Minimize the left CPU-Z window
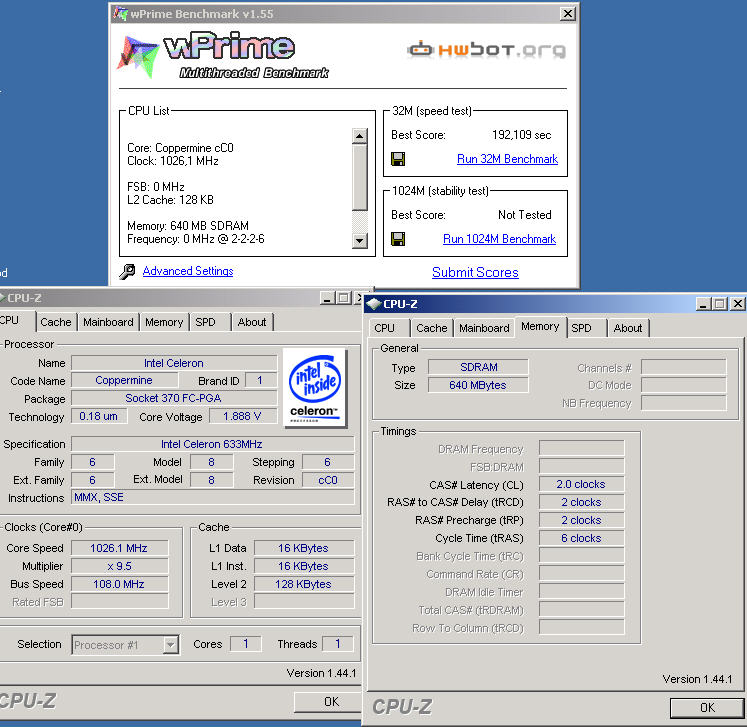Viewport: 747px width, 727px height. (x=326, y=298)
